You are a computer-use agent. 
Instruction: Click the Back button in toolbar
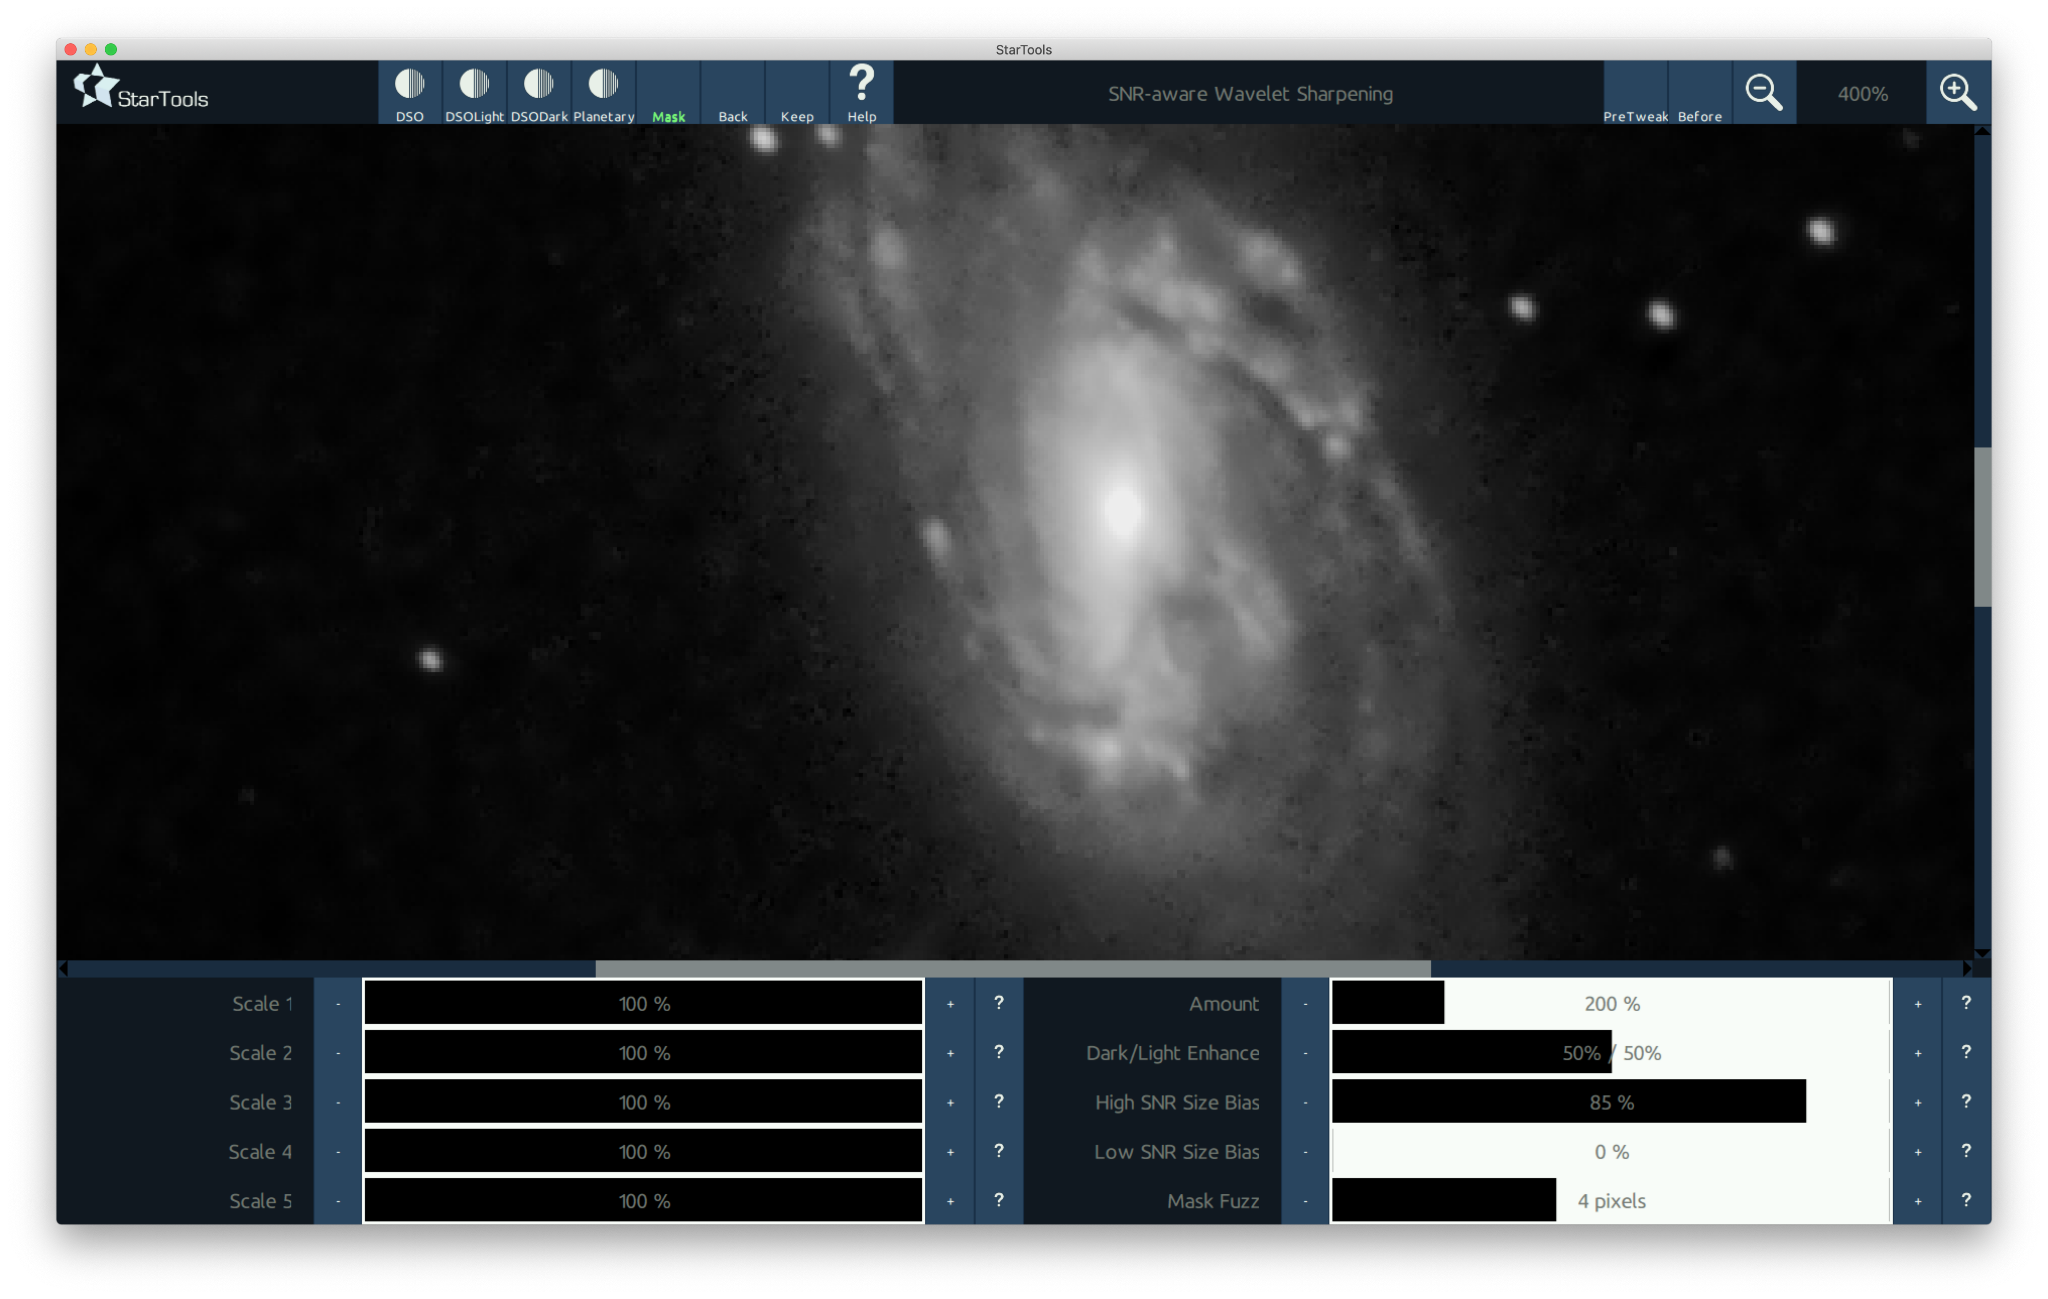coord(732,93)
